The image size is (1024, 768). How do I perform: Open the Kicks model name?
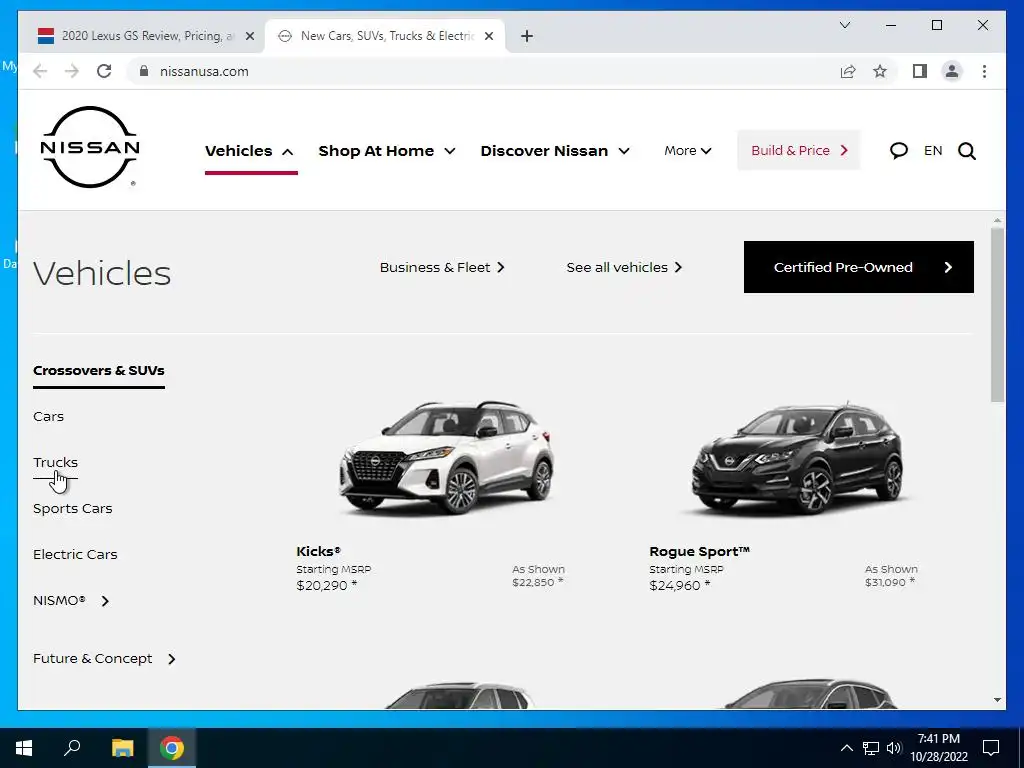point(319,551)
